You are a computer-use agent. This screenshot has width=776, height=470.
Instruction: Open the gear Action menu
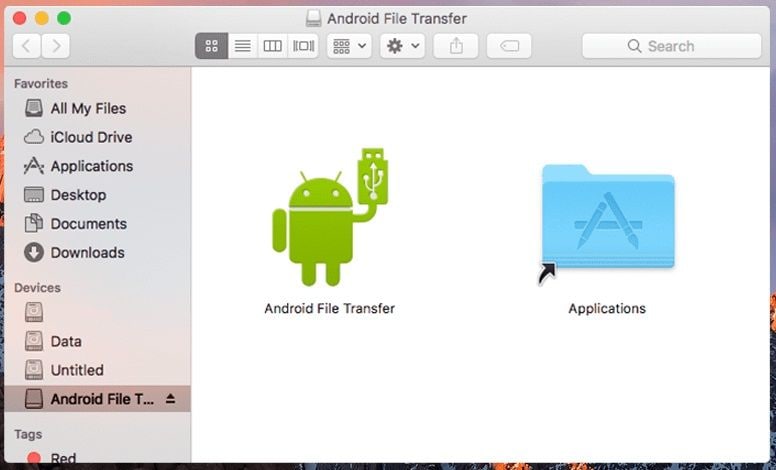tap(402, 46)
